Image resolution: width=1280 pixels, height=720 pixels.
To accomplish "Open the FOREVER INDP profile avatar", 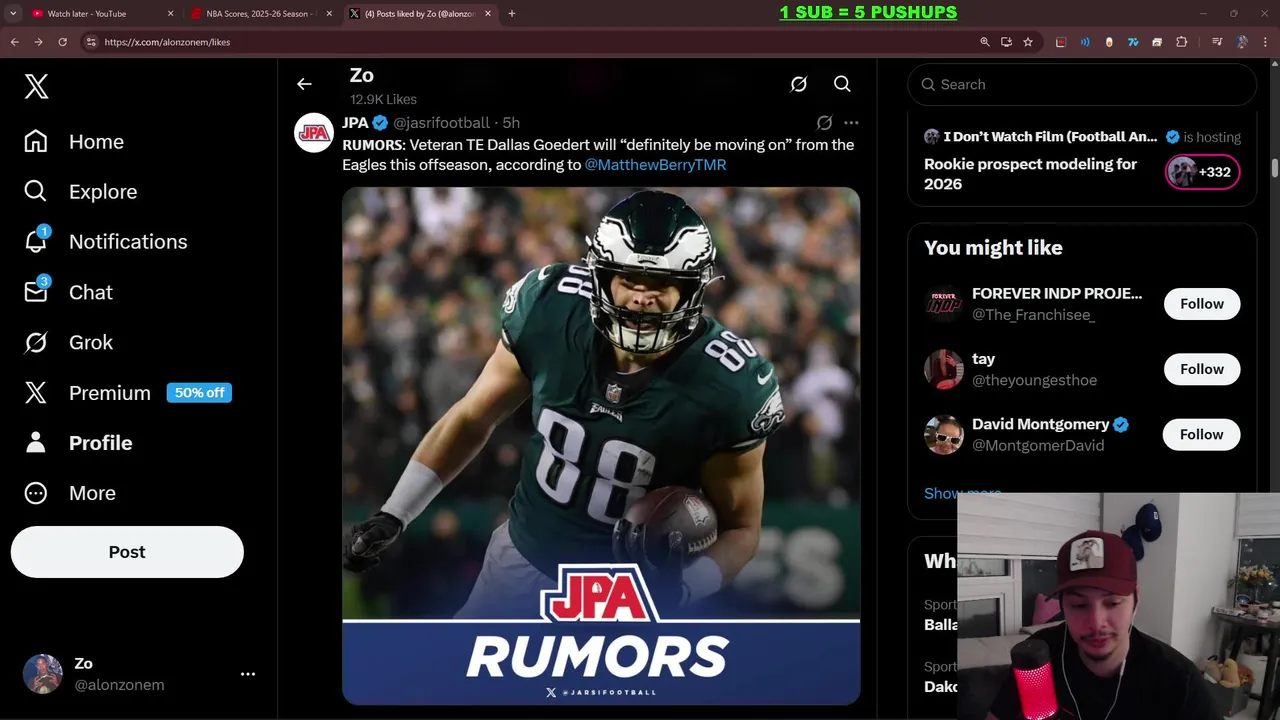I will click(x=944, y=304).
